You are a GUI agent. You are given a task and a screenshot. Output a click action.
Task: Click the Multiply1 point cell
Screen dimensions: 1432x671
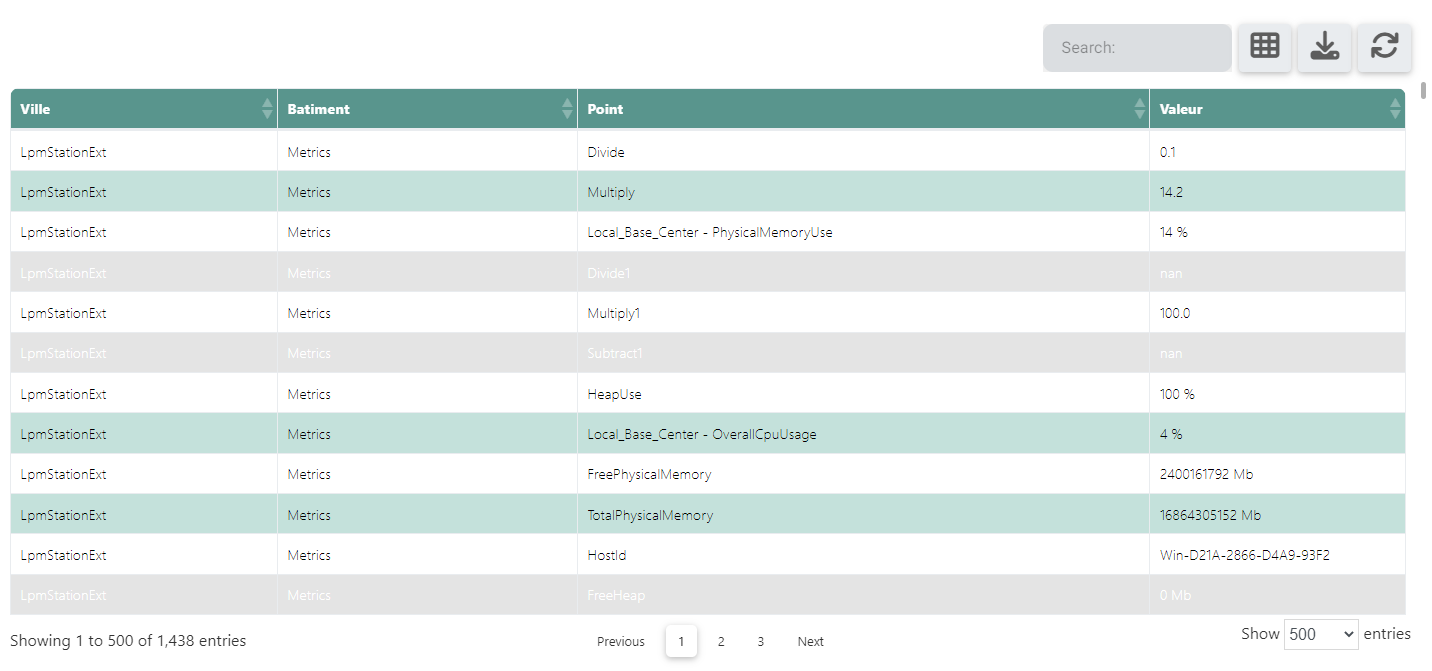[x=863, y=313]
